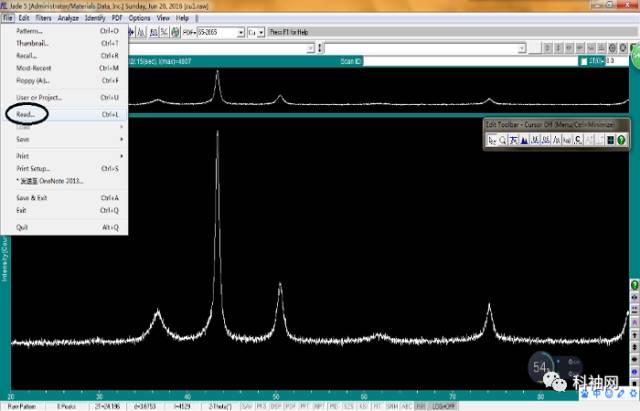Screen dimensions: 640x411
Task: Click the Scan ID input field
Action: pos(470,61)
